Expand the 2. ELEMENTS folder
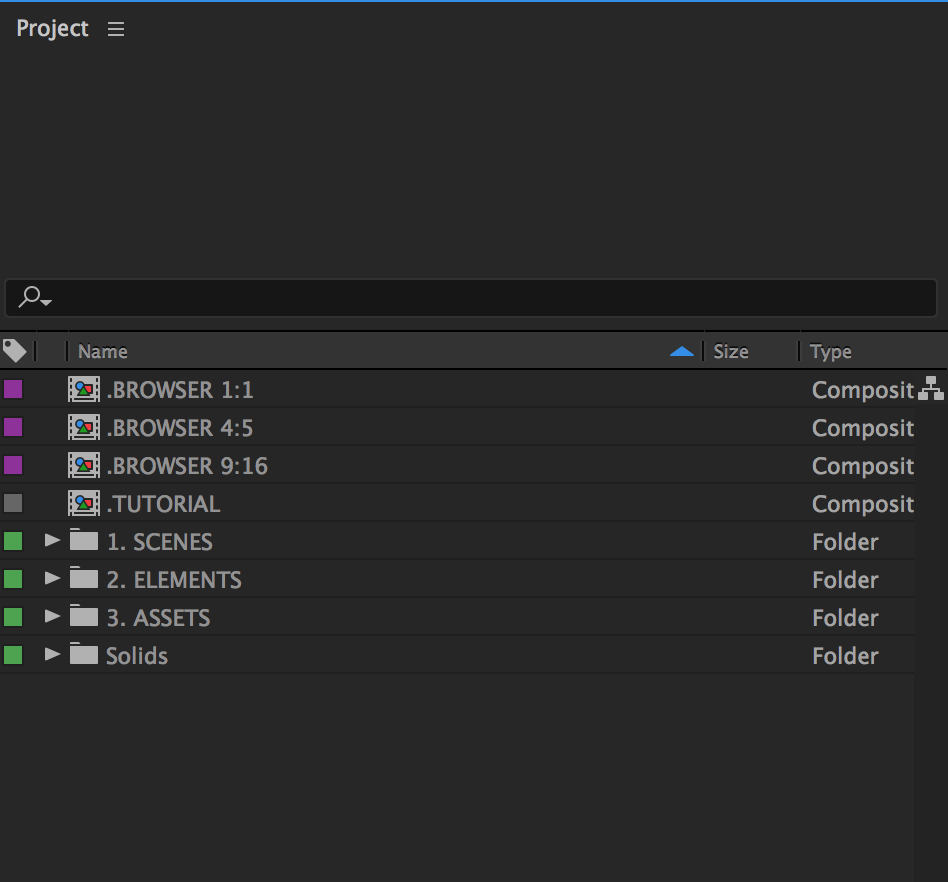 tap(53, 579)
